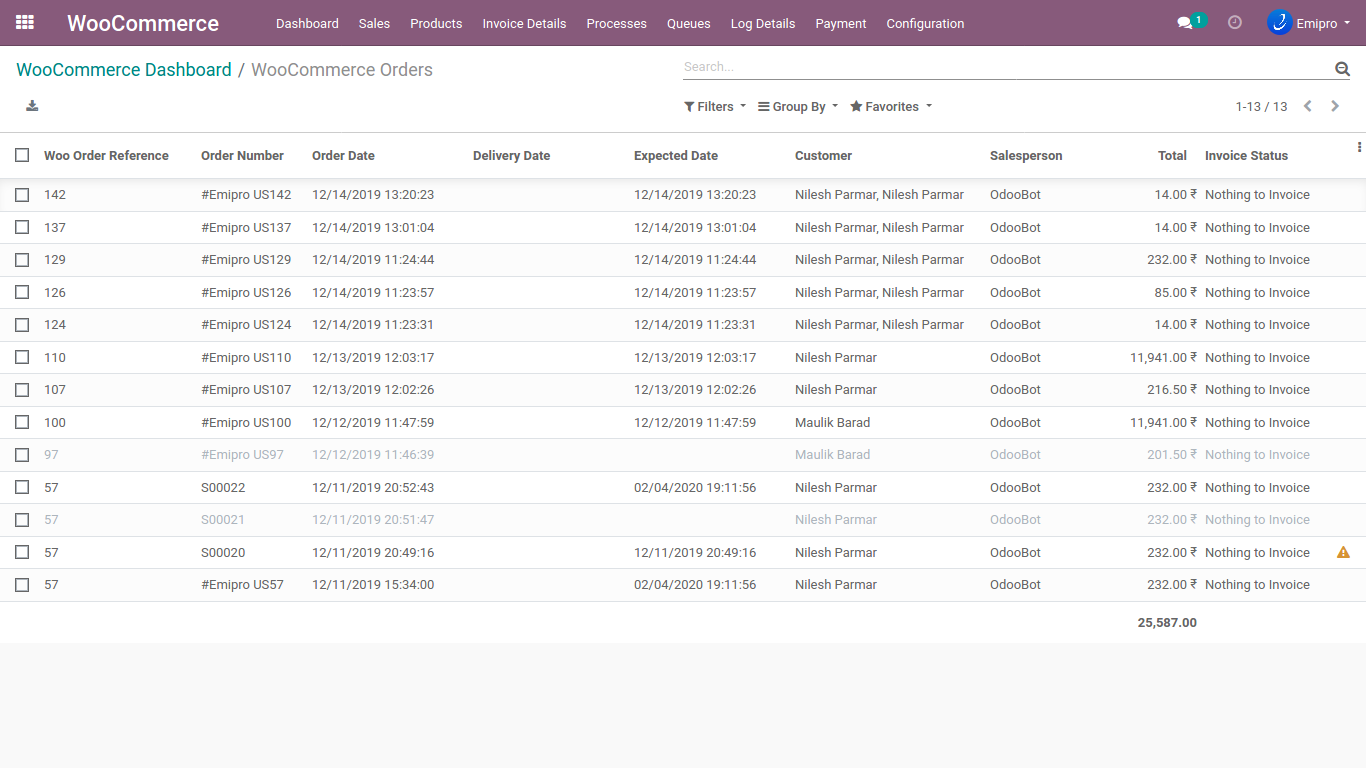1366x768 pixels.
Task: Open order #Emipro US137
Action: point(246,228)
